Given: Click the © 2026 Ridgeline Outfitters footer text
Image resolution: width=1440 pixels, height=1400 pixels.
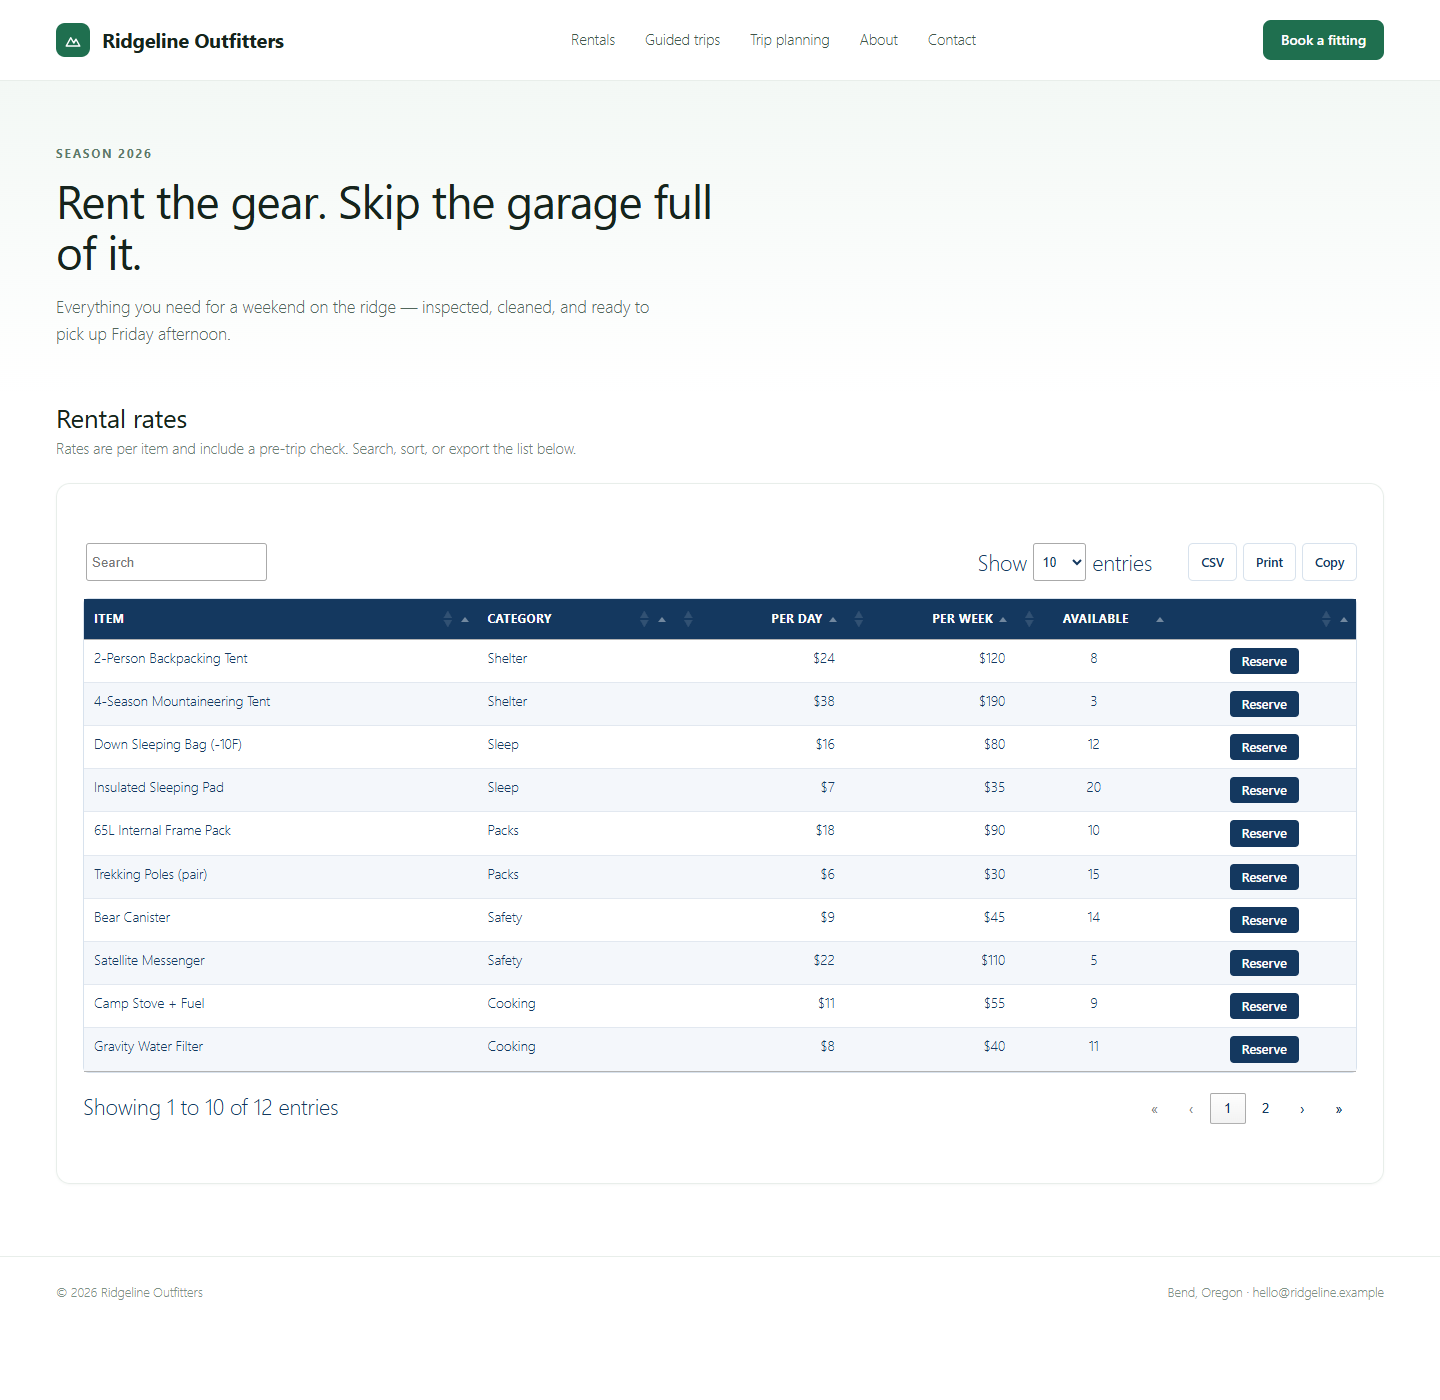Looking at the screenshot, I should [x=130, y=1293].
